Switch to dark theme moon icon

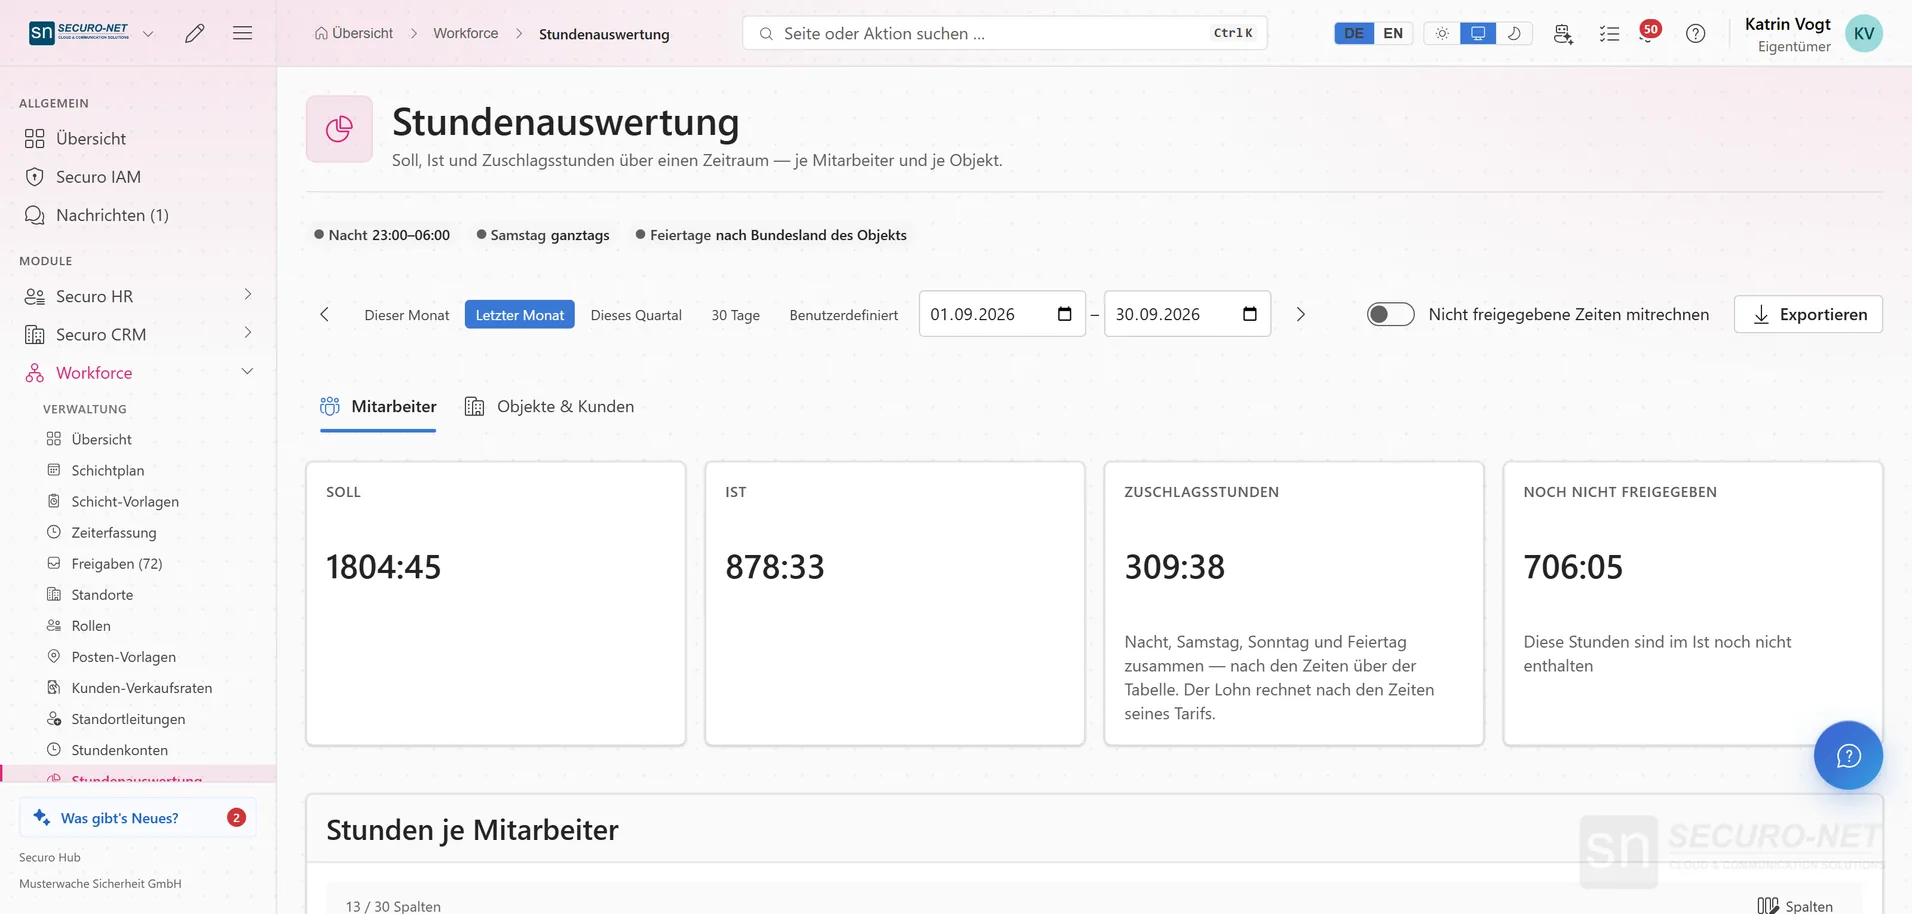click(1514, 33)
